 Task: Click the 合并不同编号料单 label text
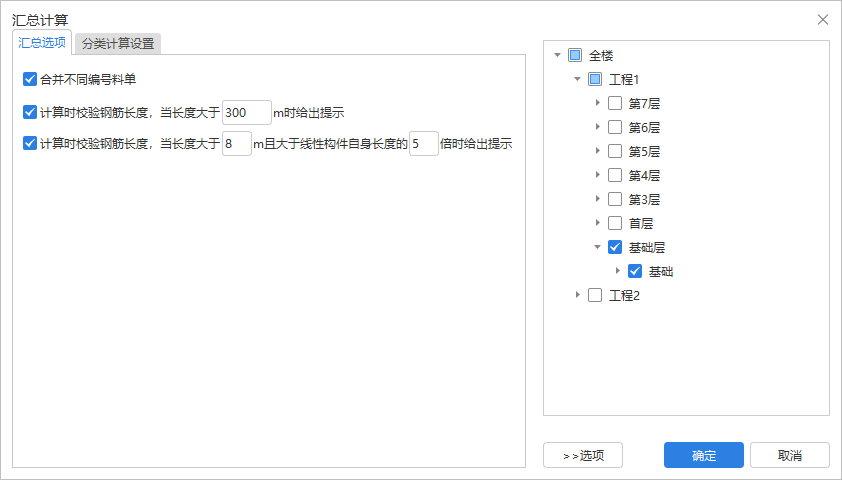point(88,79)
